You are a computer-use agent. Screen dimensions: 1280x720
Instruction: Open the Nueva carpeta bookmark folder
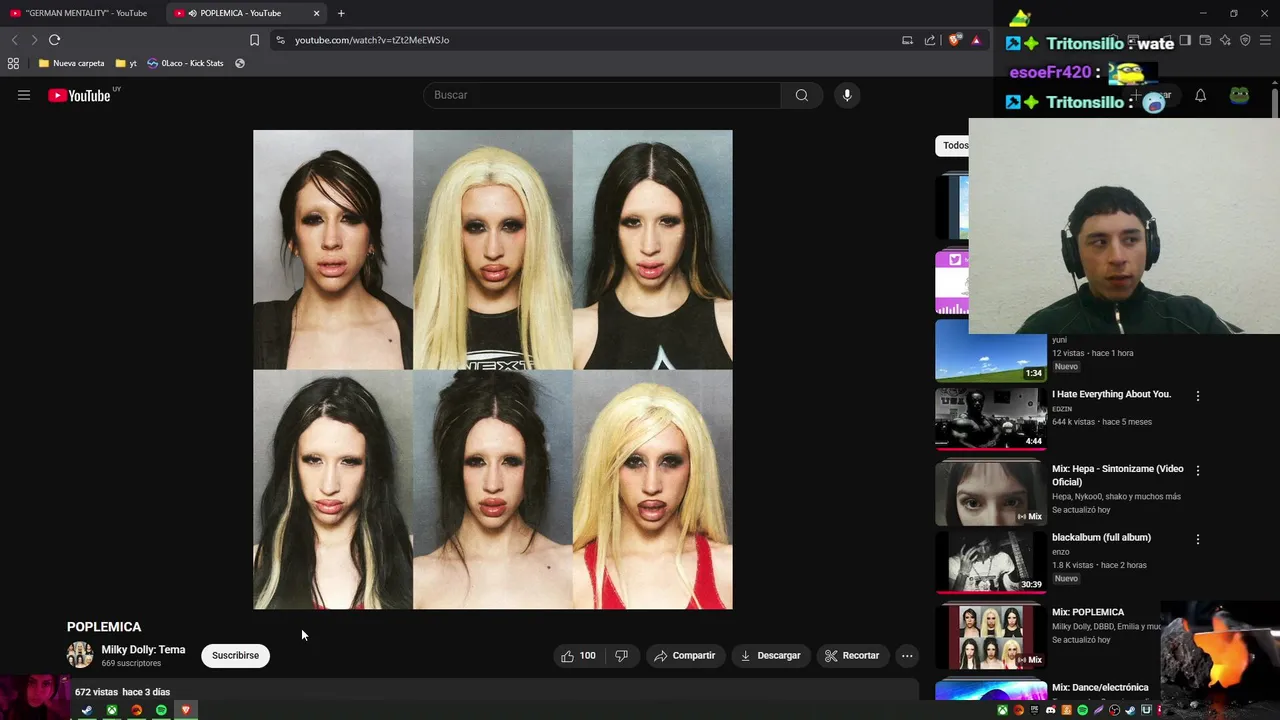pos(71,63)
